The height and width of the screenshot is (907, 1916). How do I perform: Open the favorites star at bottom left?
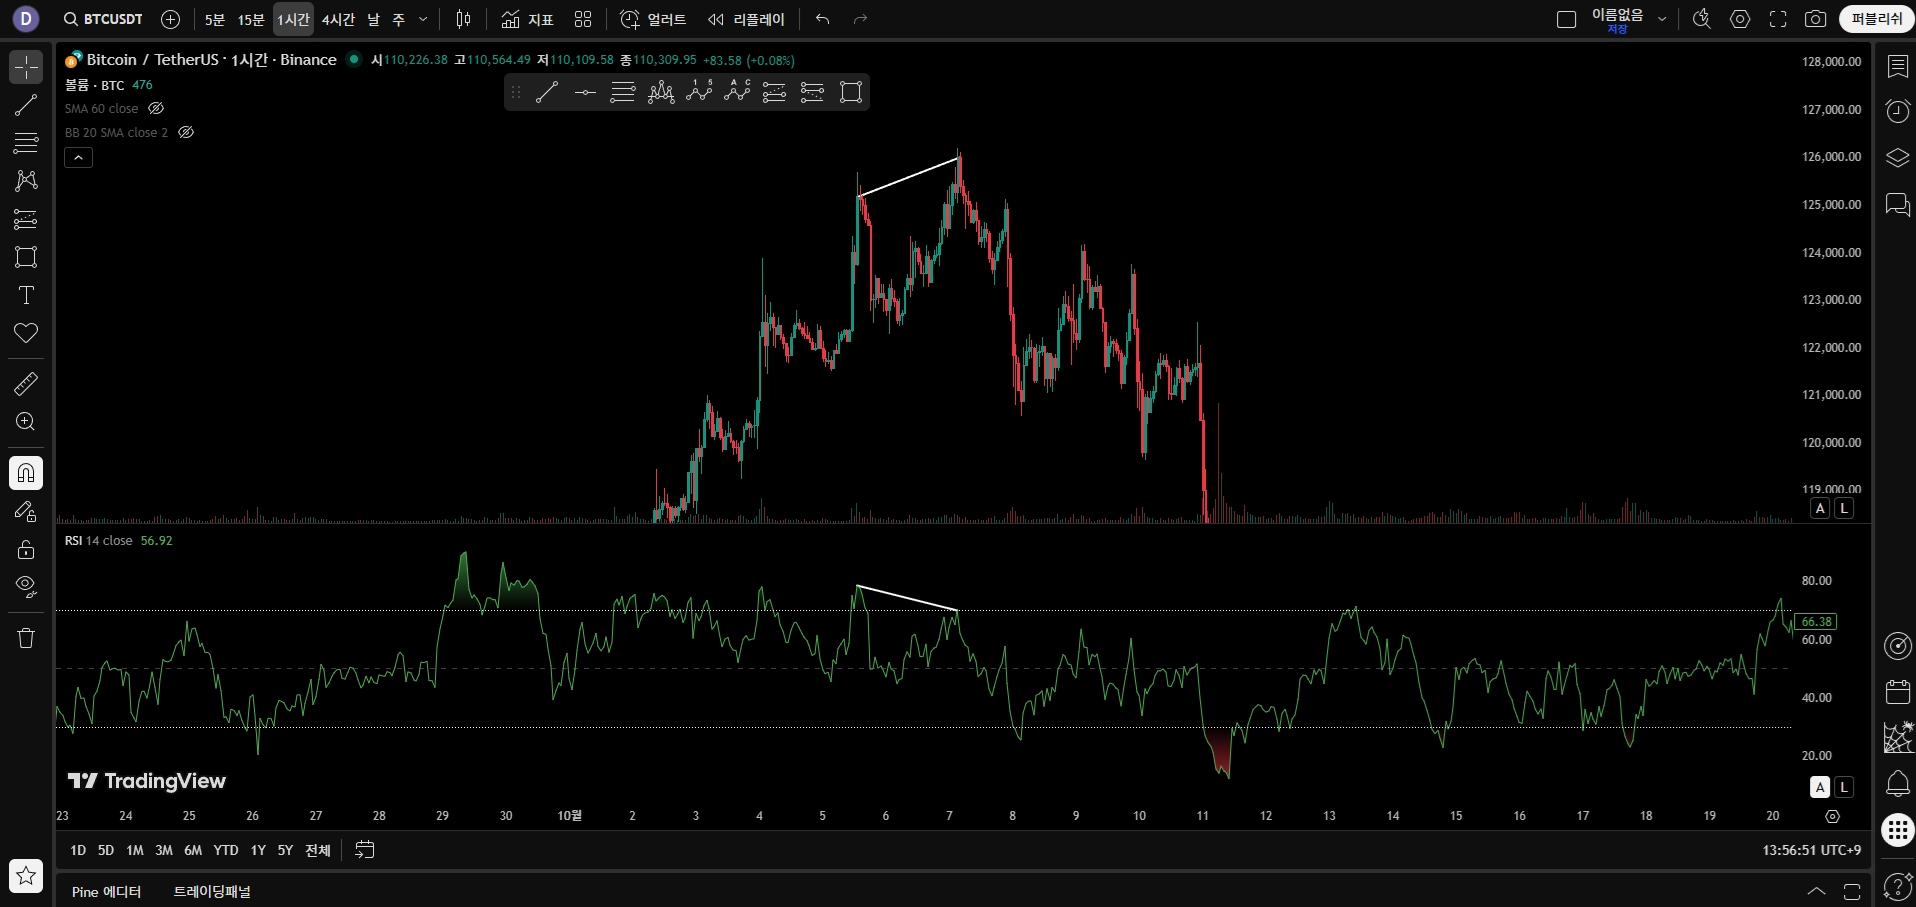(x=26, y=876)
